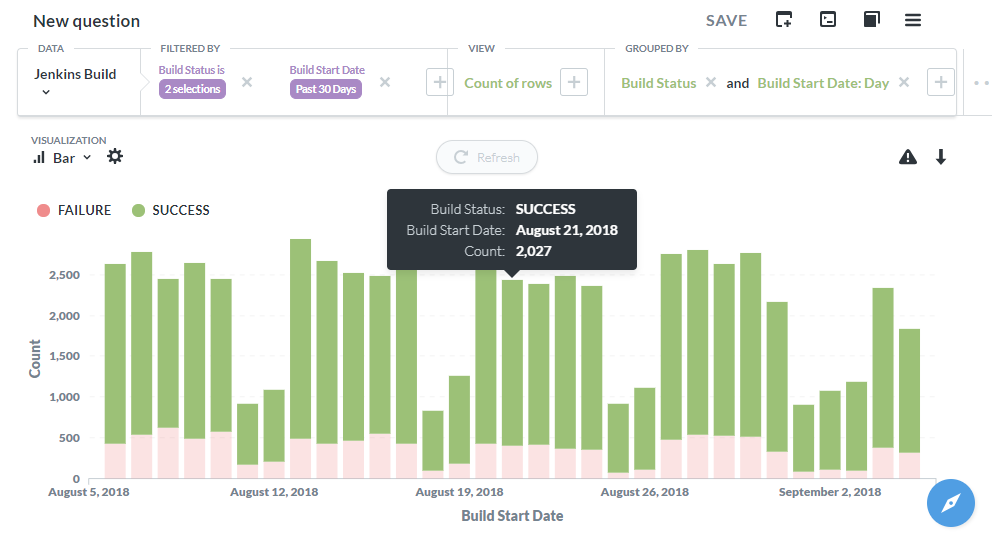Open Jenkins Build data source dropdown
The height and width of the screenshot is (549, 992).
coord(75,82)
